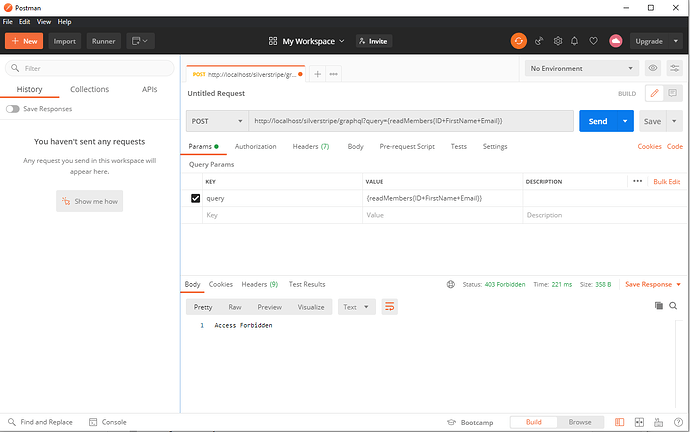Viewport: 690px width, 432px height.
Task: Open the No Environment dropdown
Action: click(x=582, y=68)
